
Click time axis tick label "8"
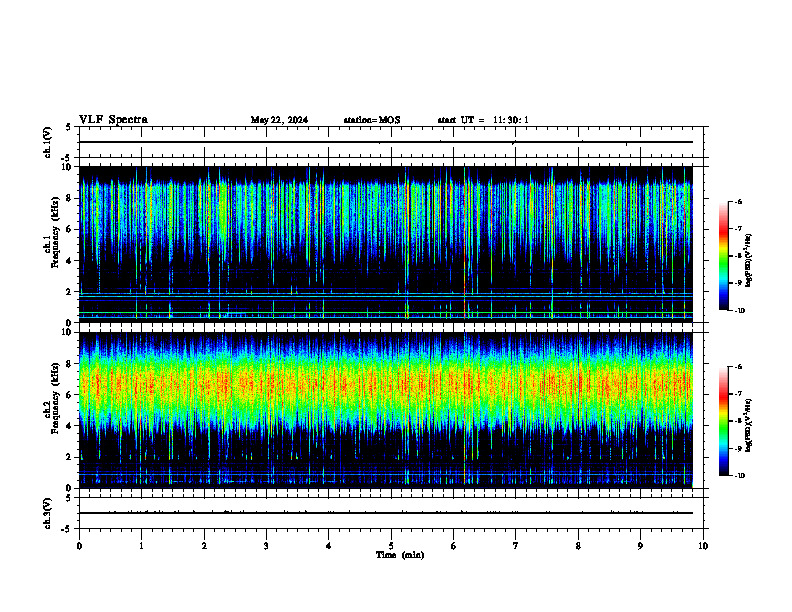tap(578, 546)
